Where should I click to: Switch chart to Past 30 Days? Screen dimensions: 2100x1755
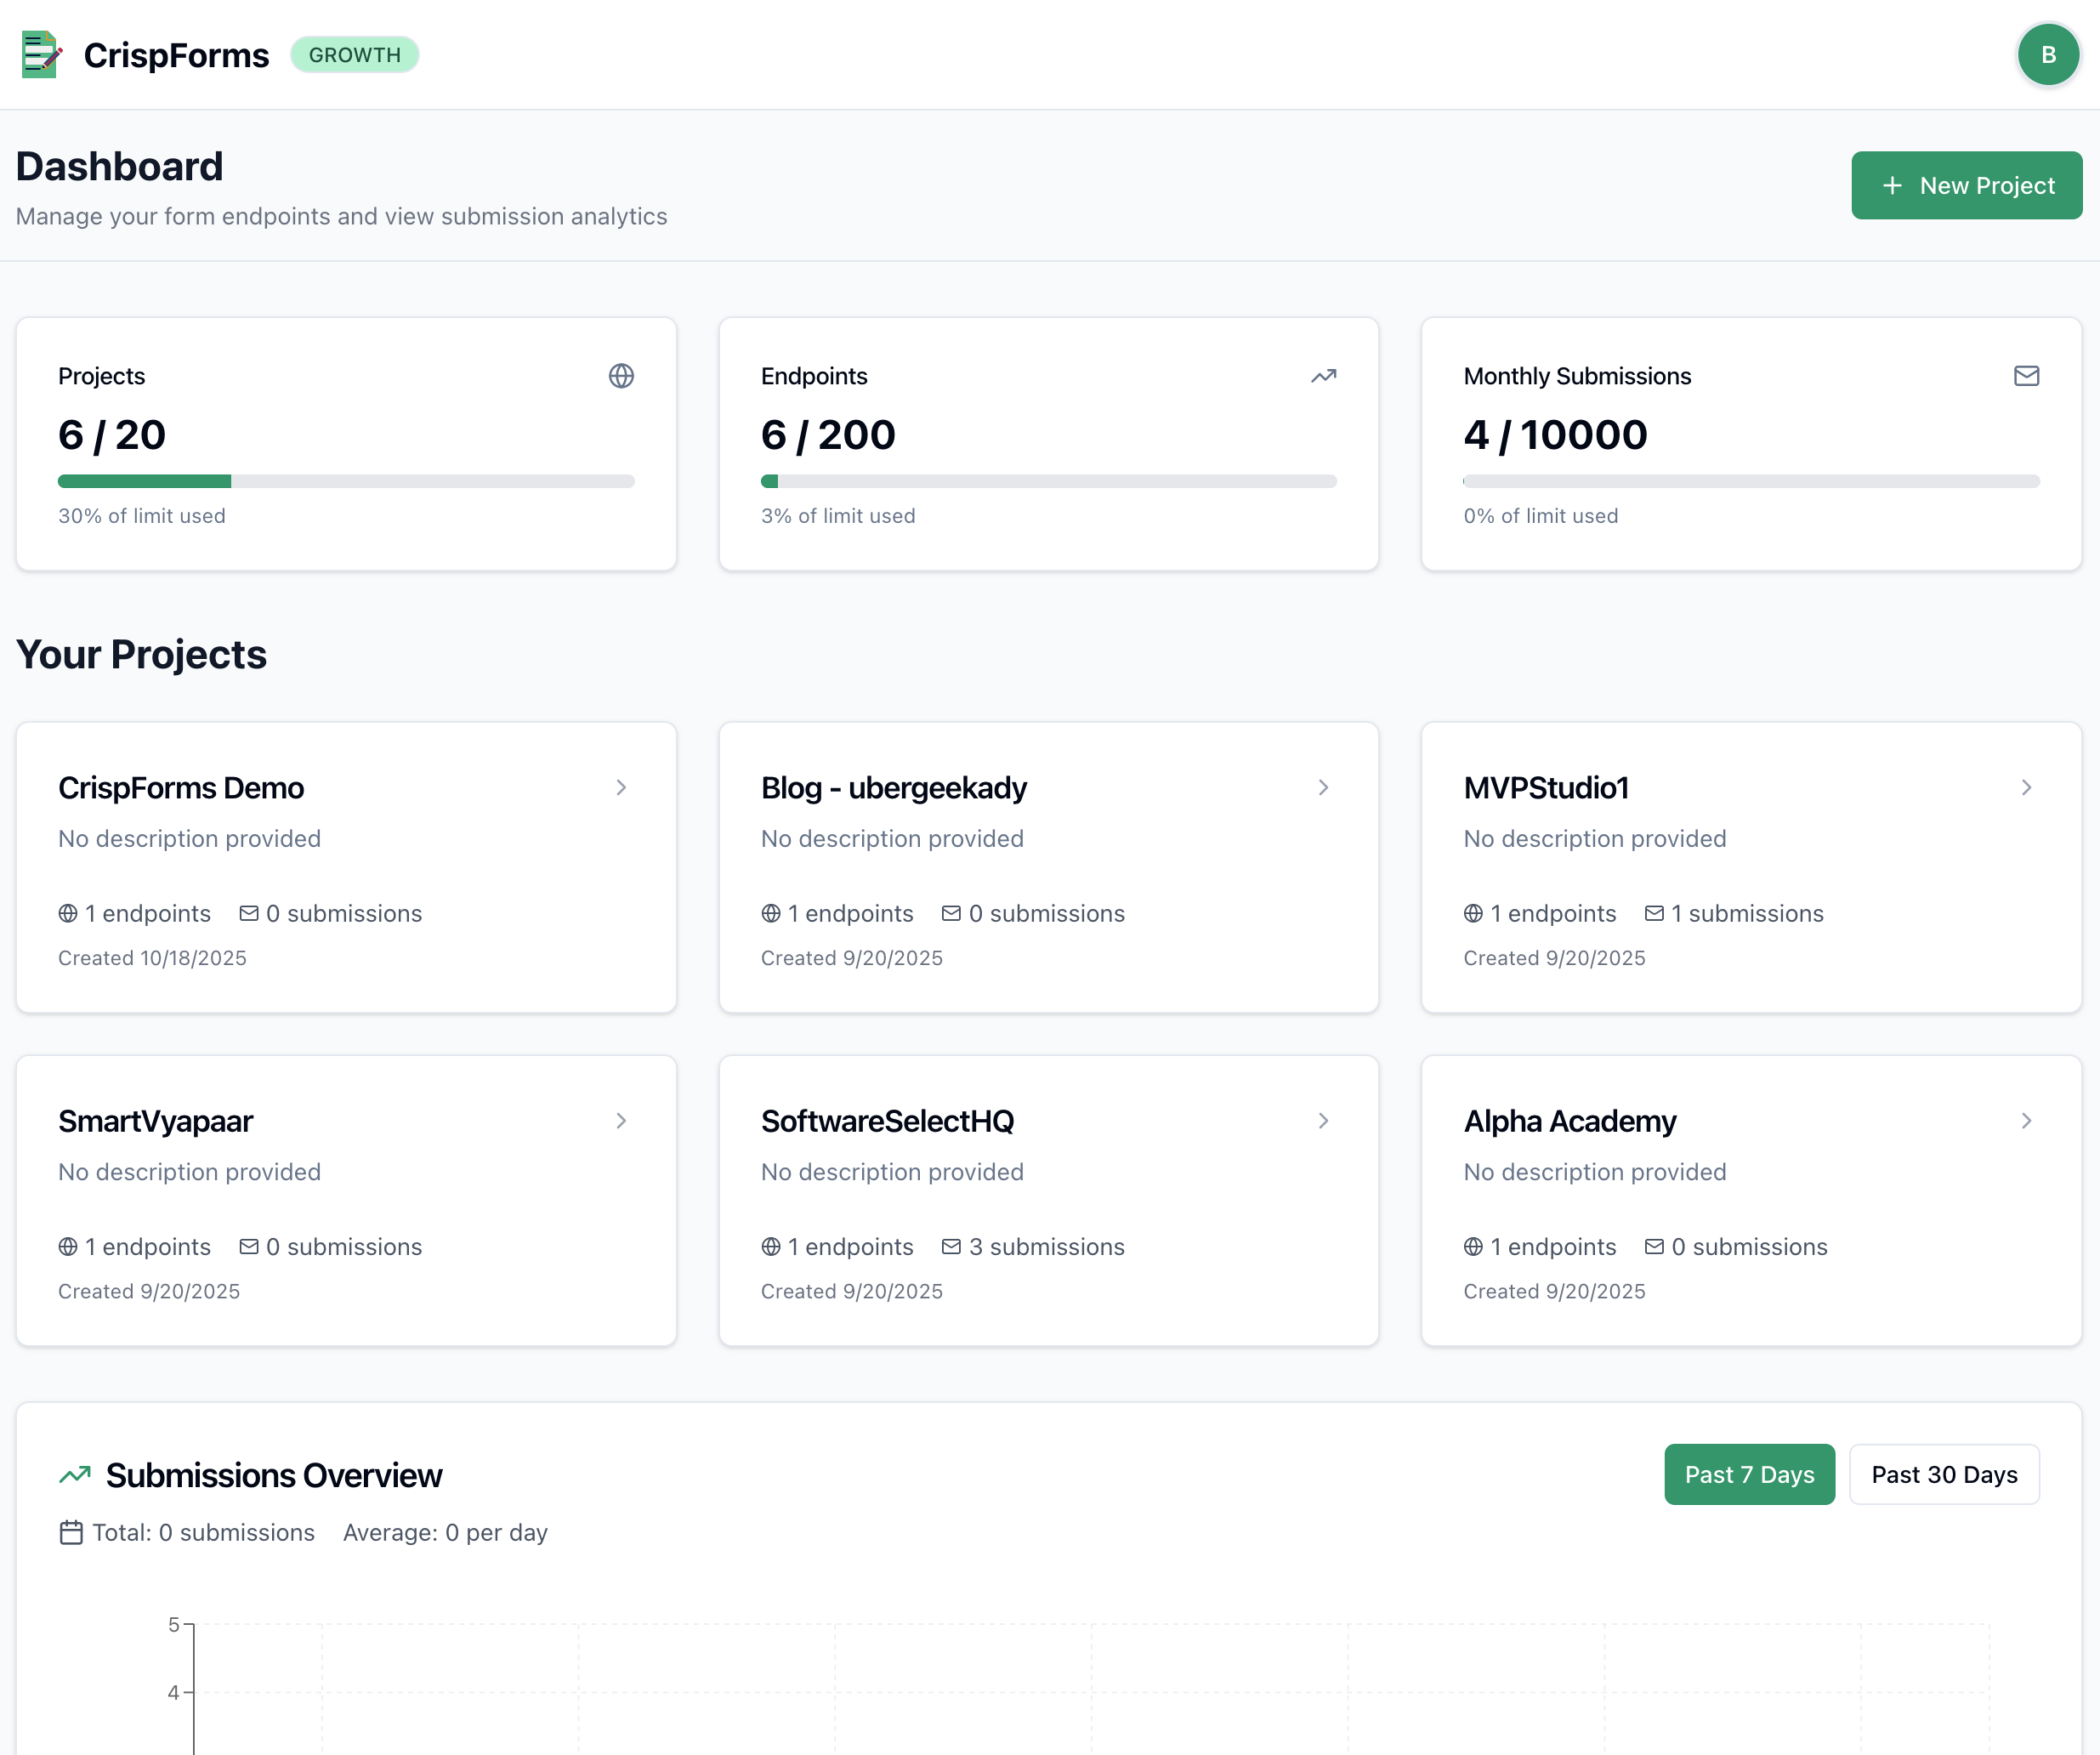tap(1943, 1474)
